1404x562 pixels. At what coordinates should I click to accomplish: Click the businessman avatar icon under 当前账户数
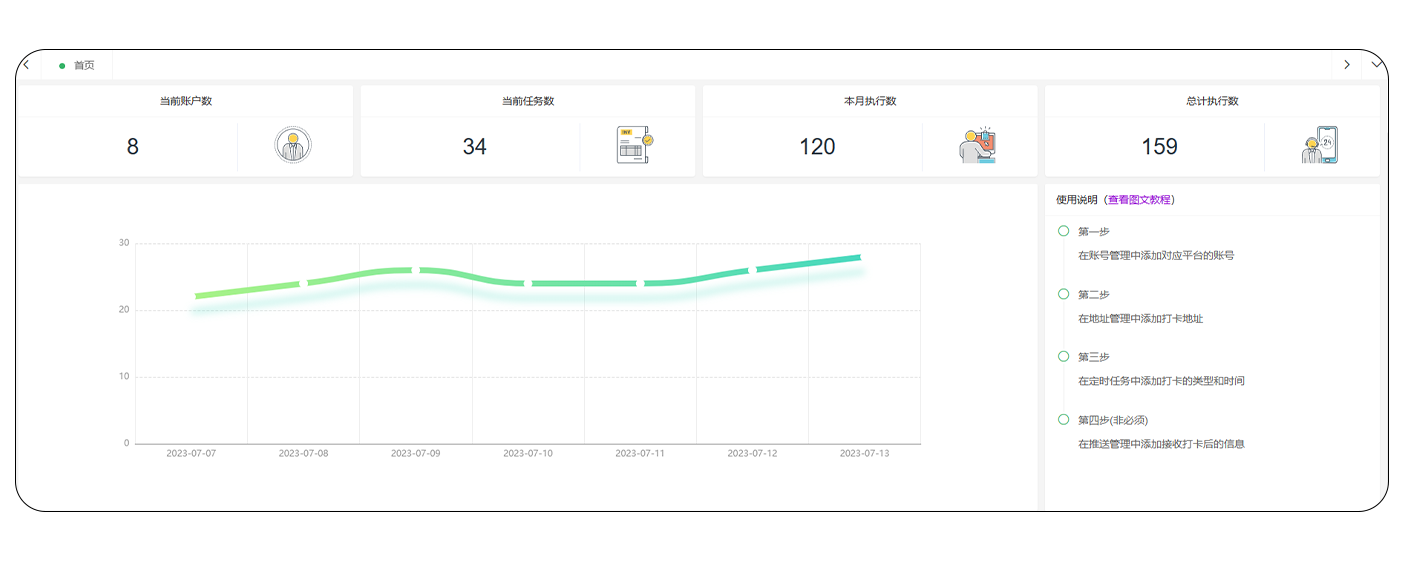pos(293,146)
